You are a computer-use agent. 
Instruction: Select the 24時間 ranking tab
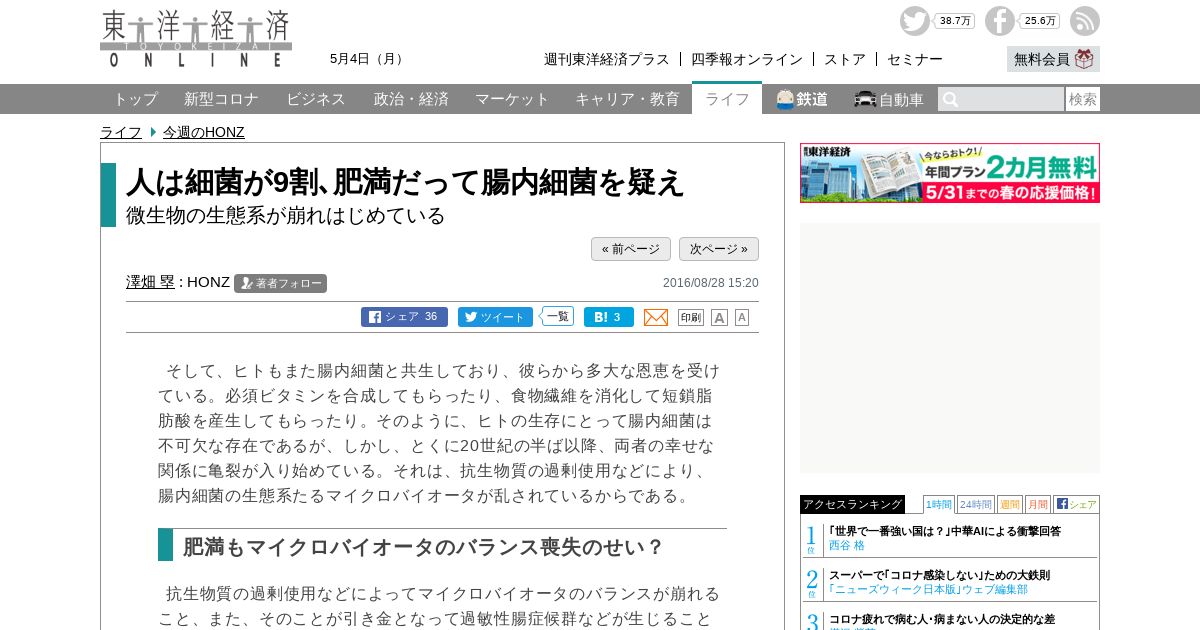pyautogui.click(x=976, y=504)
